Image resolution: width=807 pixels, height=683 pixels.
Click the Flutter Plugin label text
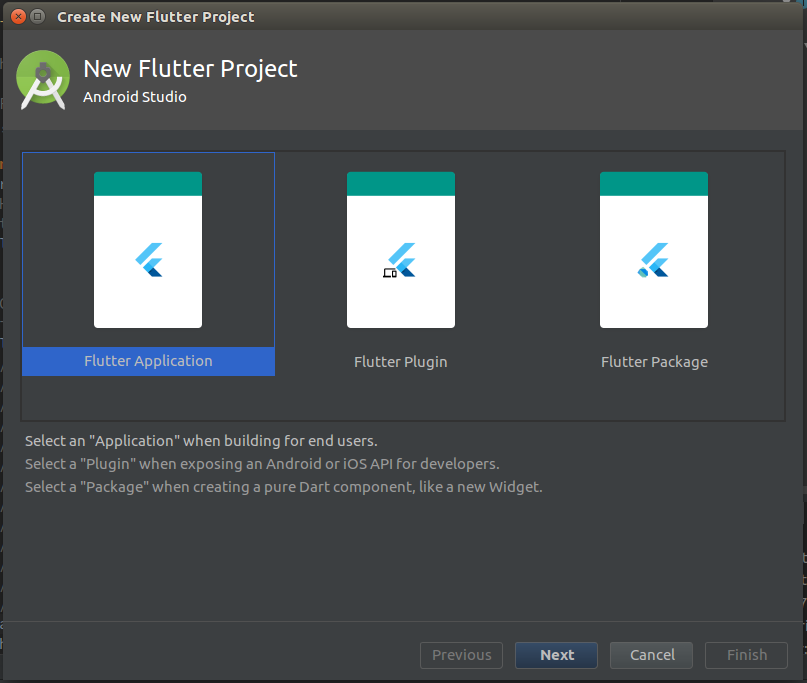pyautogui.click(x=400, y=361)
